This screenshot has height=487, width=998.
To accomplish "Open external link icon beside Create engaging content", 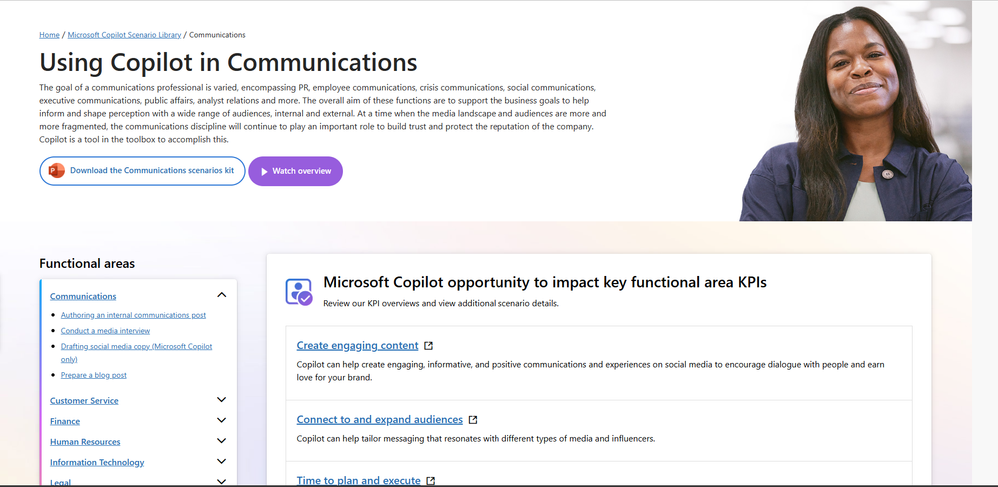I will (x=429, y=346).
